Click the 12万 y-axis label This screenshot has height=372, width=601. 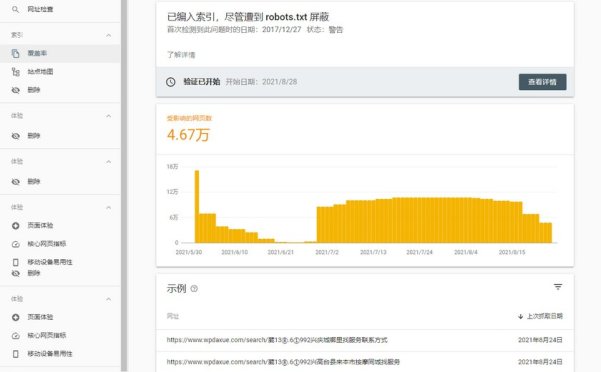tap(172, 192)
